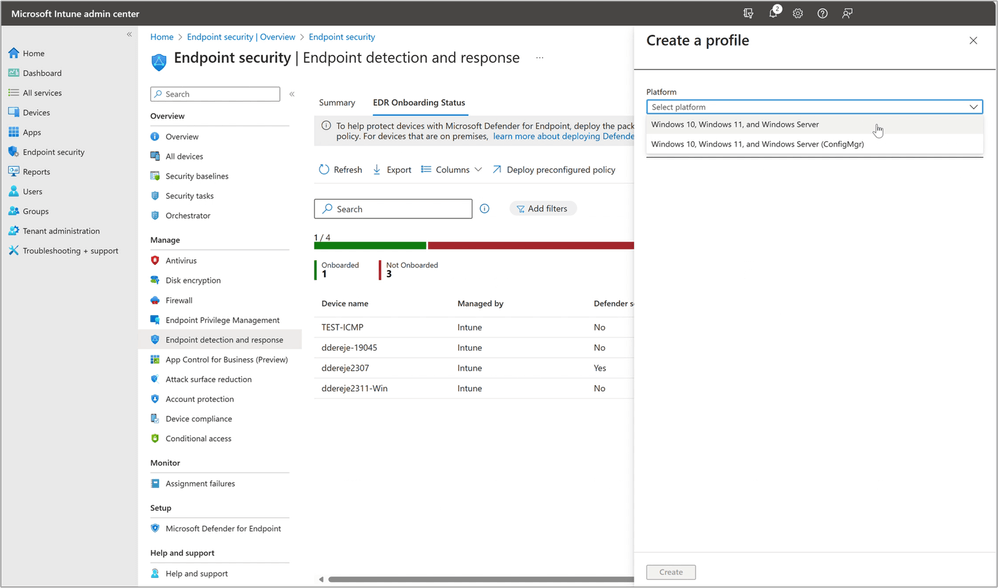Open the Copilot icon in top bar
This screenshot has width=998, height=588.
748,13
